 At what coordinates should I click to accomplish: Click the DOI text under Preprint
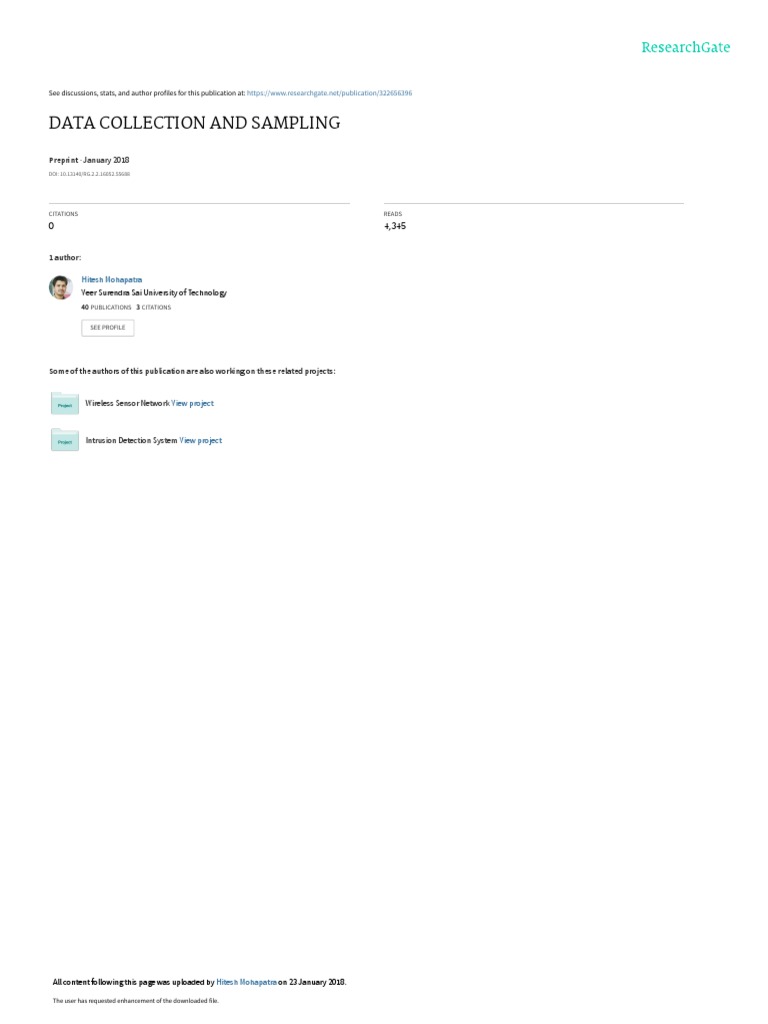point(89,174)
